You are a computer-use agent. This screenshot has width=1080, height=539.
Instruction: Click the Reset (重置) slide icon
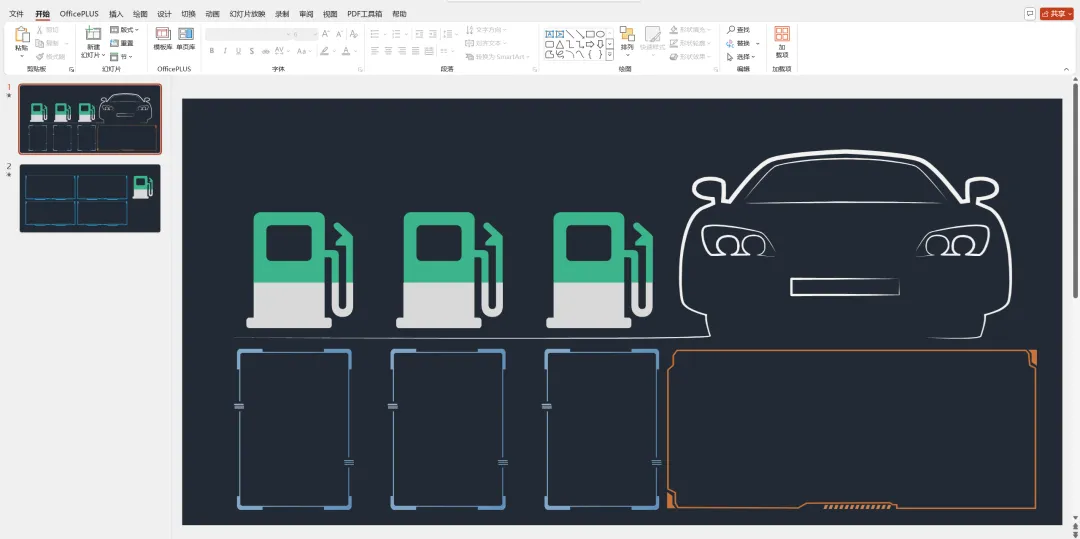click(x=122, y=43)
